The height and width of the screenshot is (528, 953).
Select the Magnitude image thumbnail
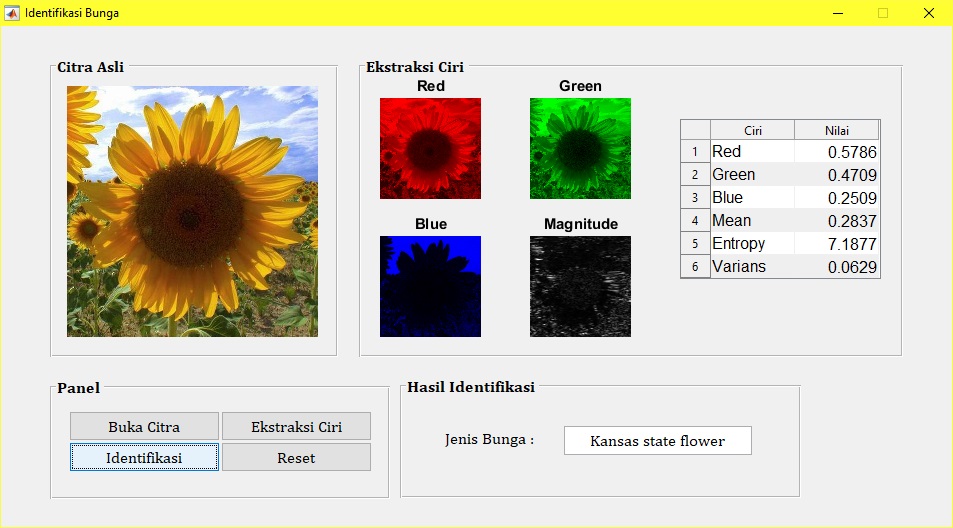[580, 286]
